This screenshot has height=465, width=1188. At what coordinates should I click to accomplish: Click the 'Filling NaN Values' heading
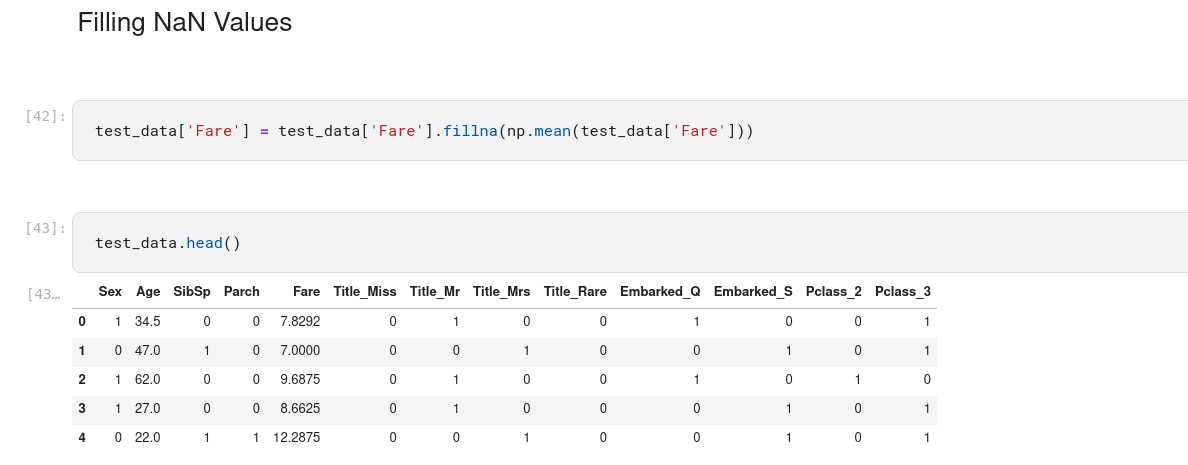click(185, 23)
